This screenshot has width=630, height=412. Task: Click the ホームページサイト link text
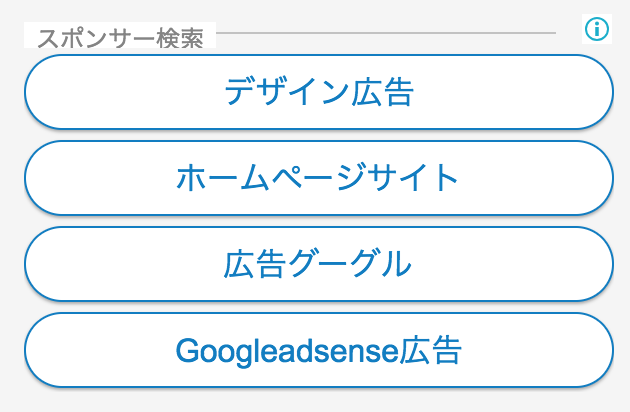pyautogui.click(x=317, y=177)
